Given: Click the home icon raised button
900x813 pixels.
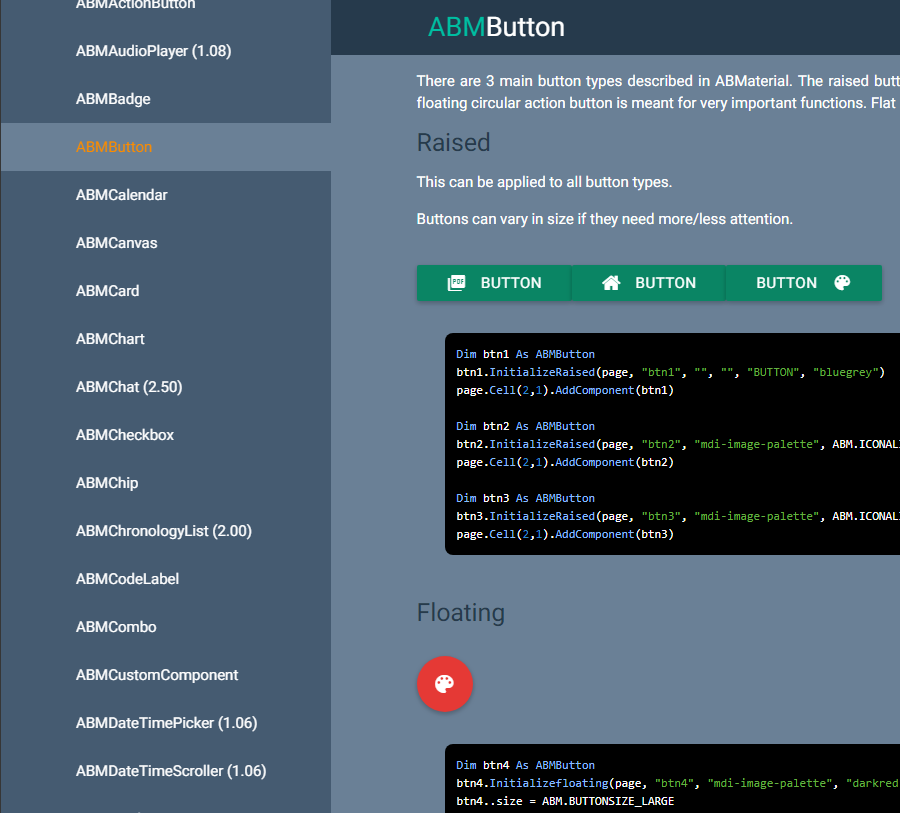Looking at the screenshot, I should click(x=648, y=283).
